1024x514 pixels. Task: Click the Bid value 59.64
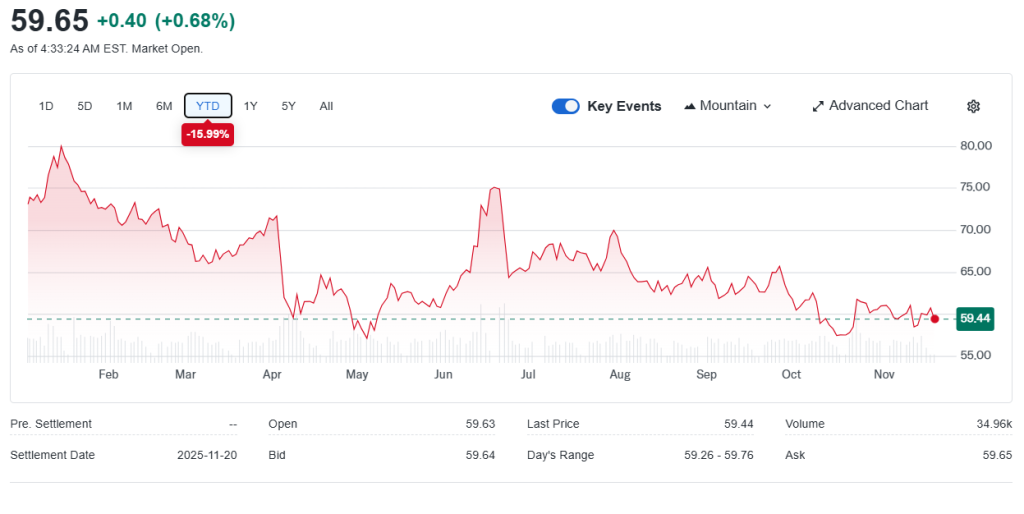click(x=480, y=455)
